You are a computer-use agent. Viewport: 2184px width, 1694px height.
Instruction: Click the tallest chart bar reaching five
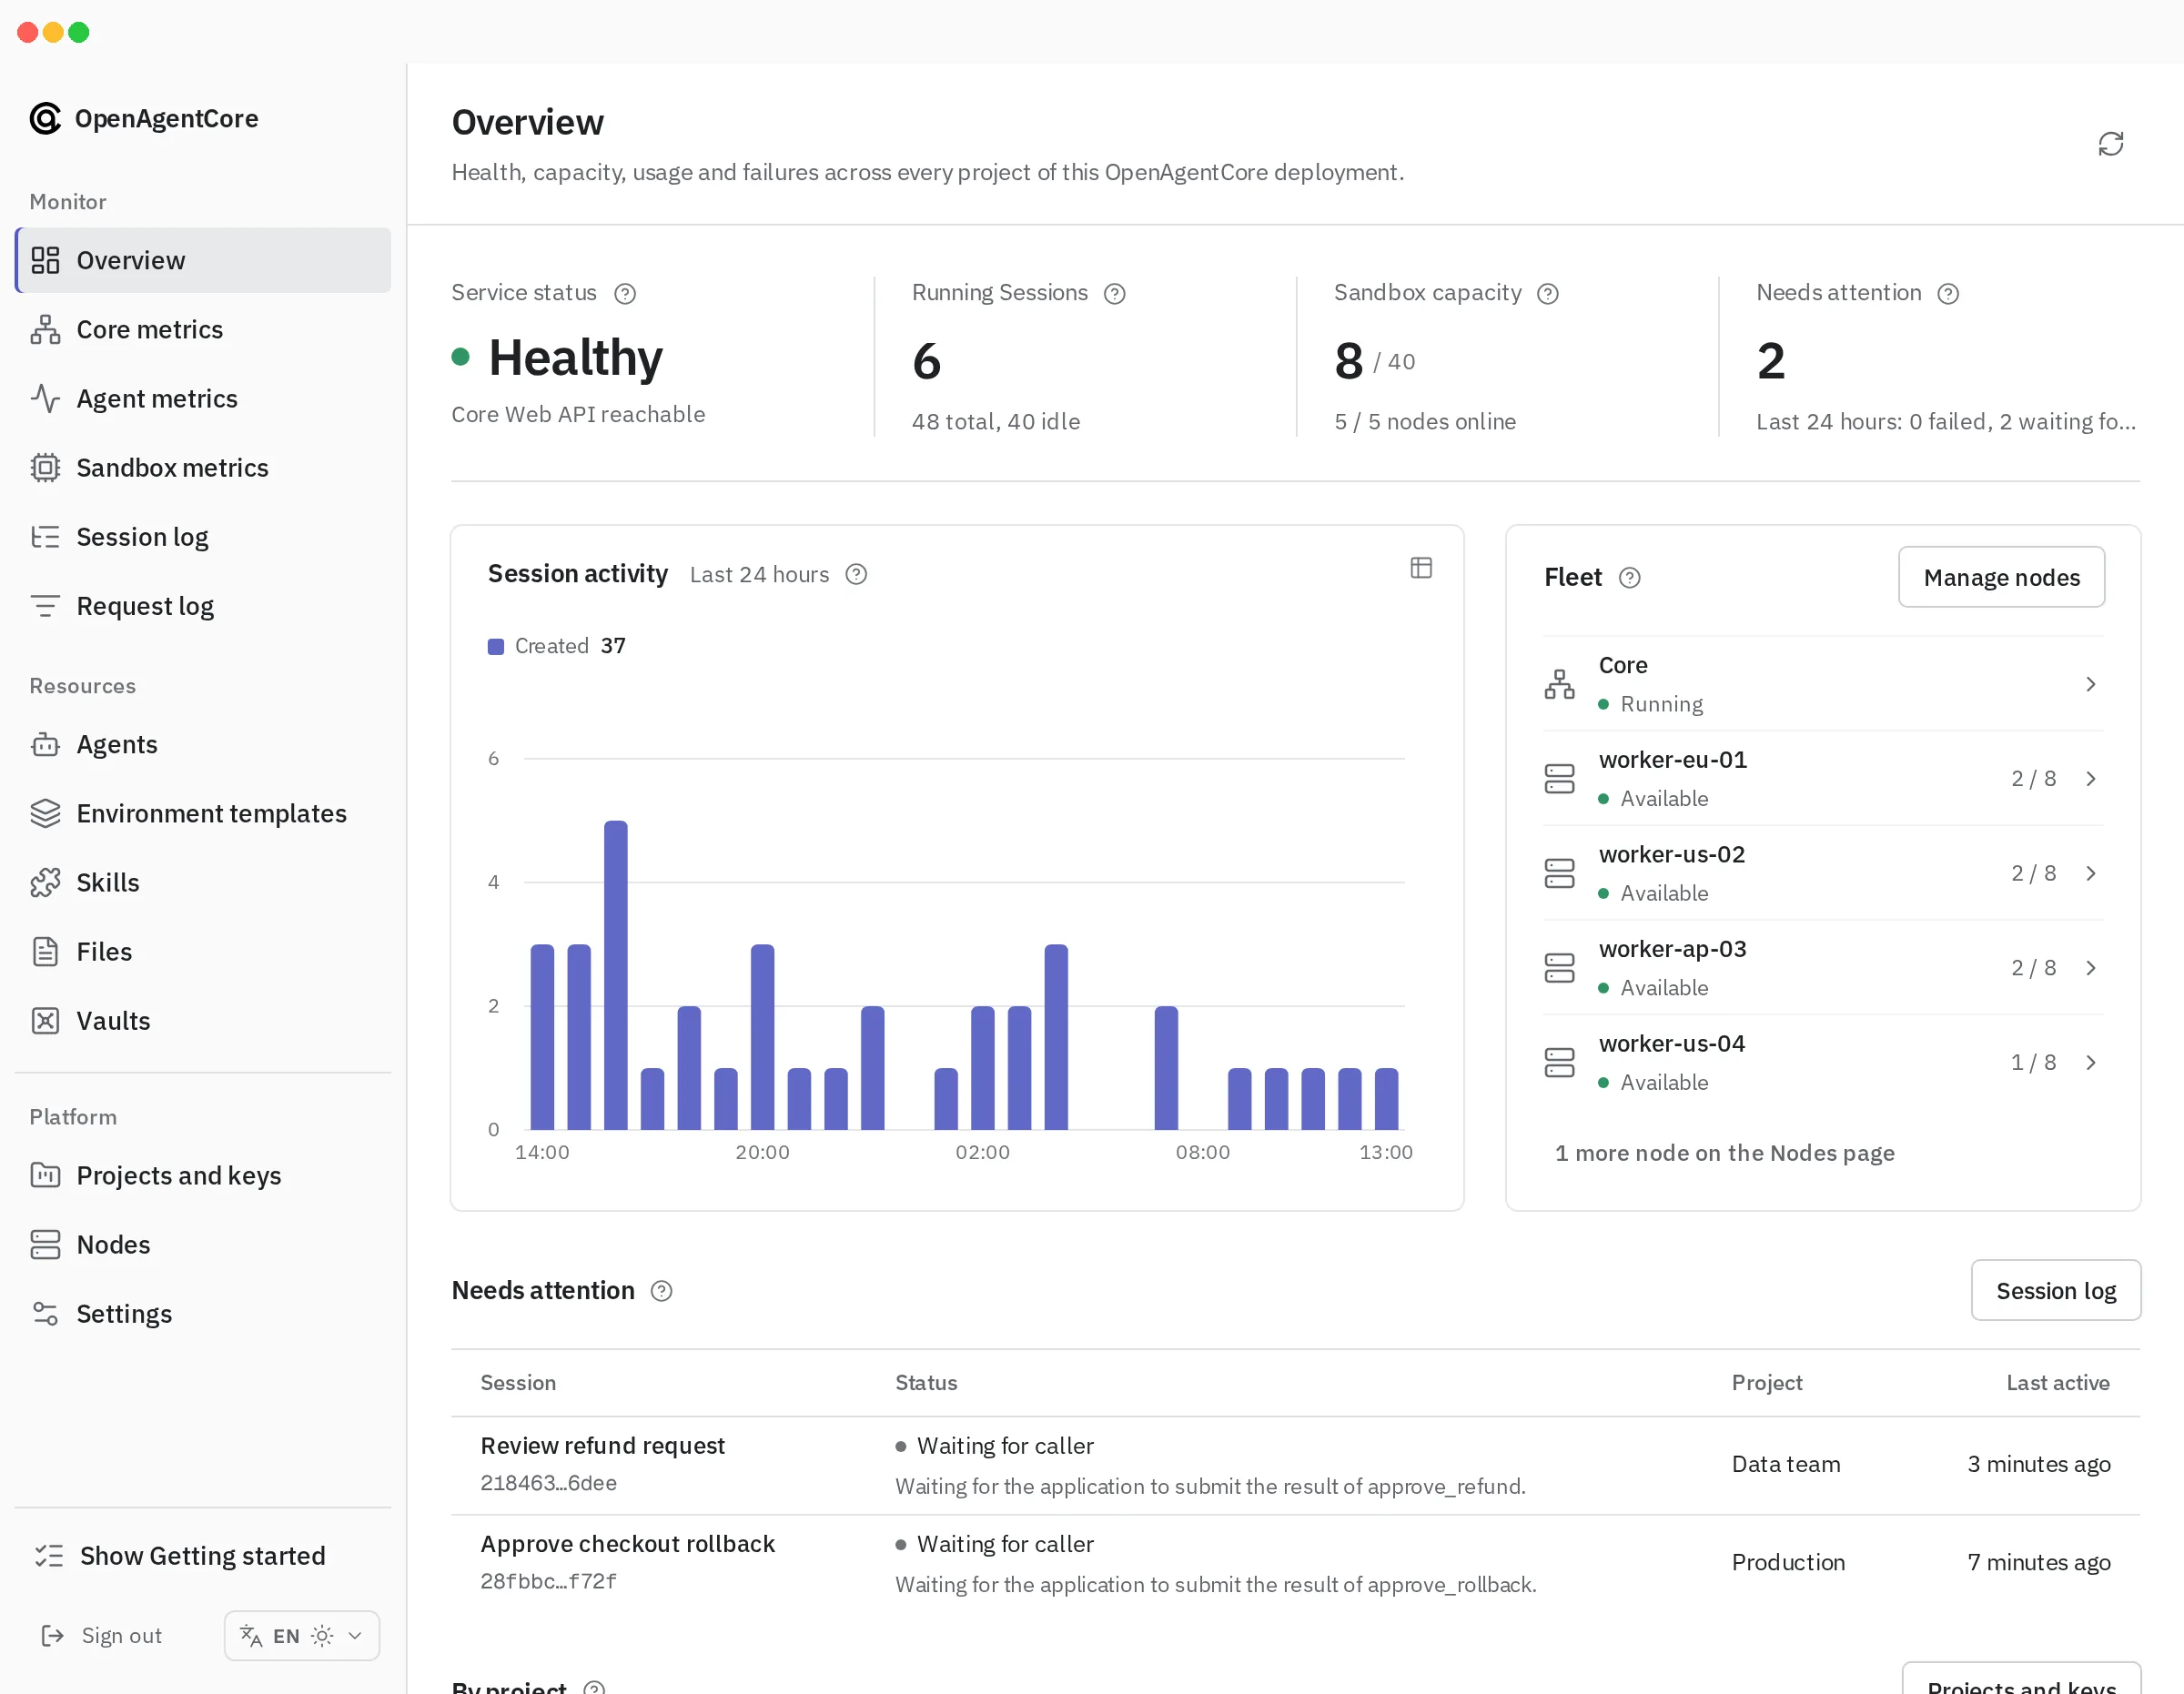(x=616, y=975)
